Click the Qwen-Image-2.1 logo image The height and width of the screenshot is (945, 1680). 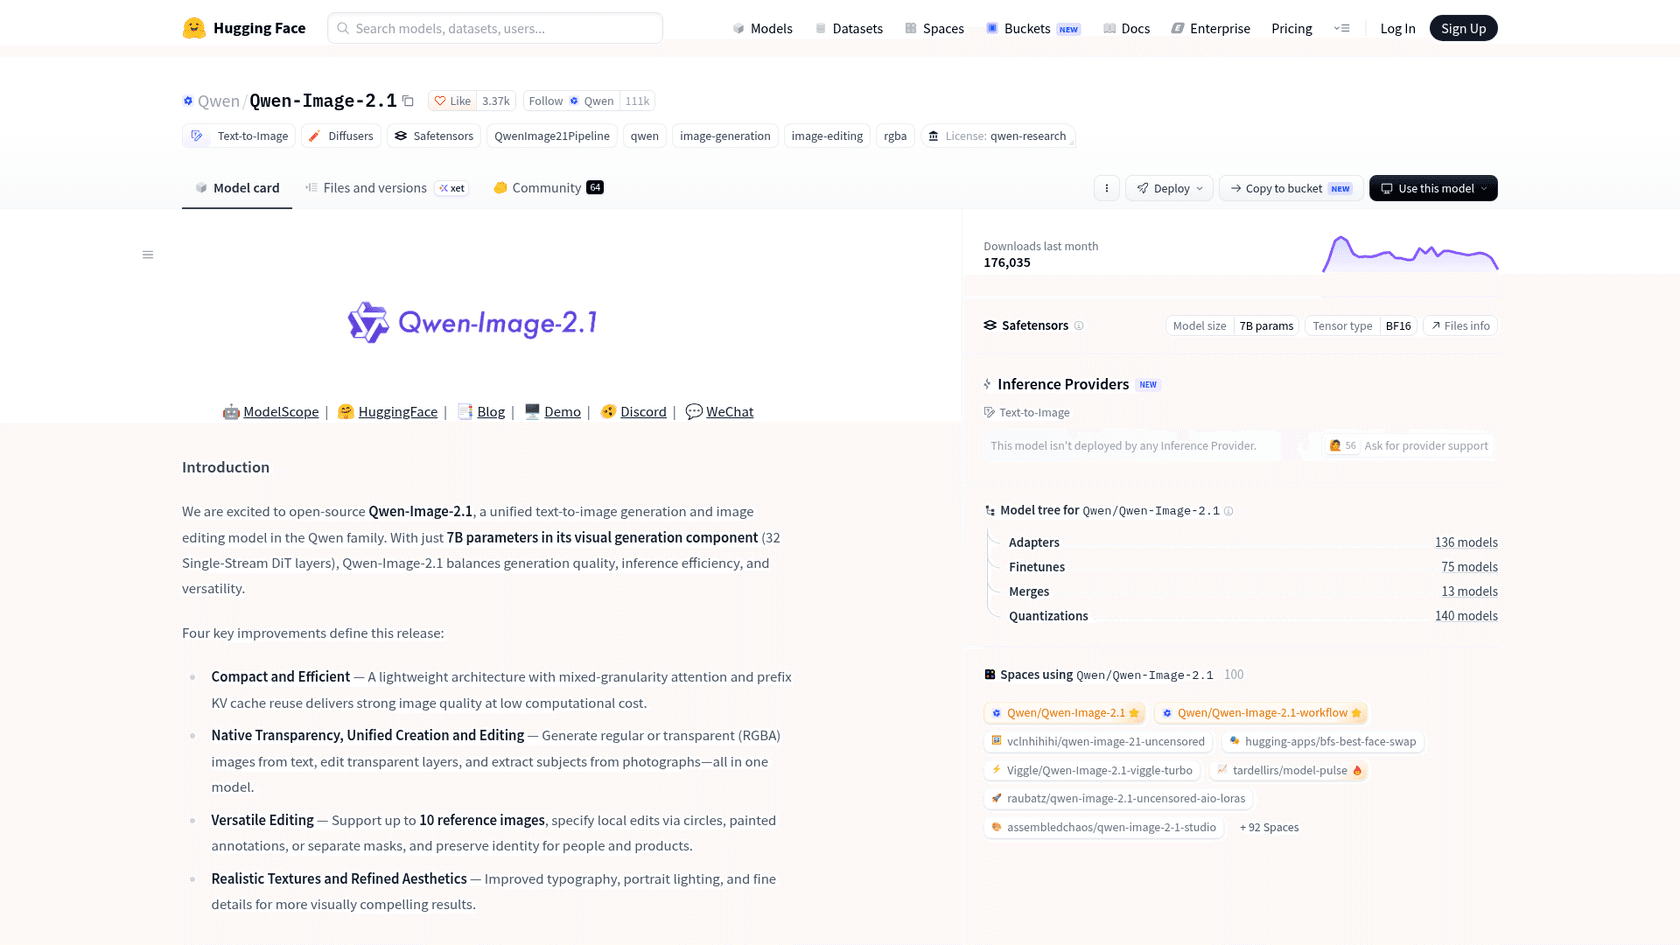[x=473, y=323]
